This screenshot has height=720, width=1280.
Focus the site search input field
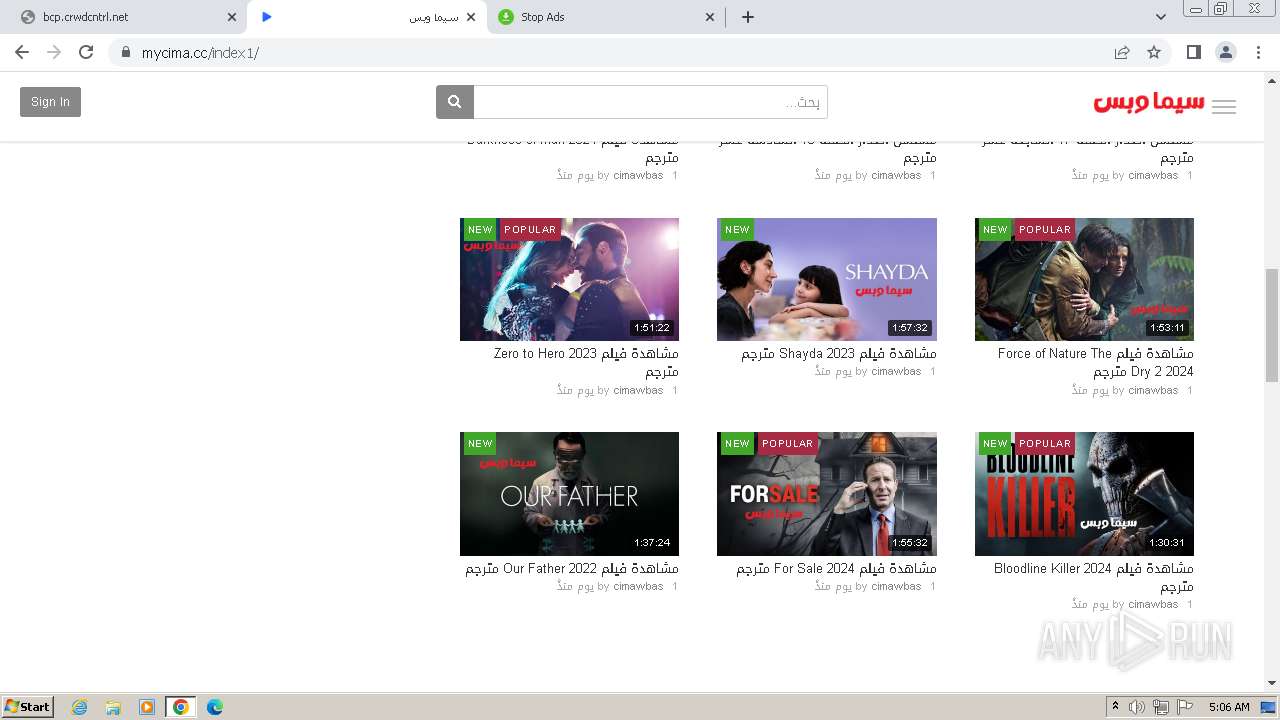coord(650,102)
